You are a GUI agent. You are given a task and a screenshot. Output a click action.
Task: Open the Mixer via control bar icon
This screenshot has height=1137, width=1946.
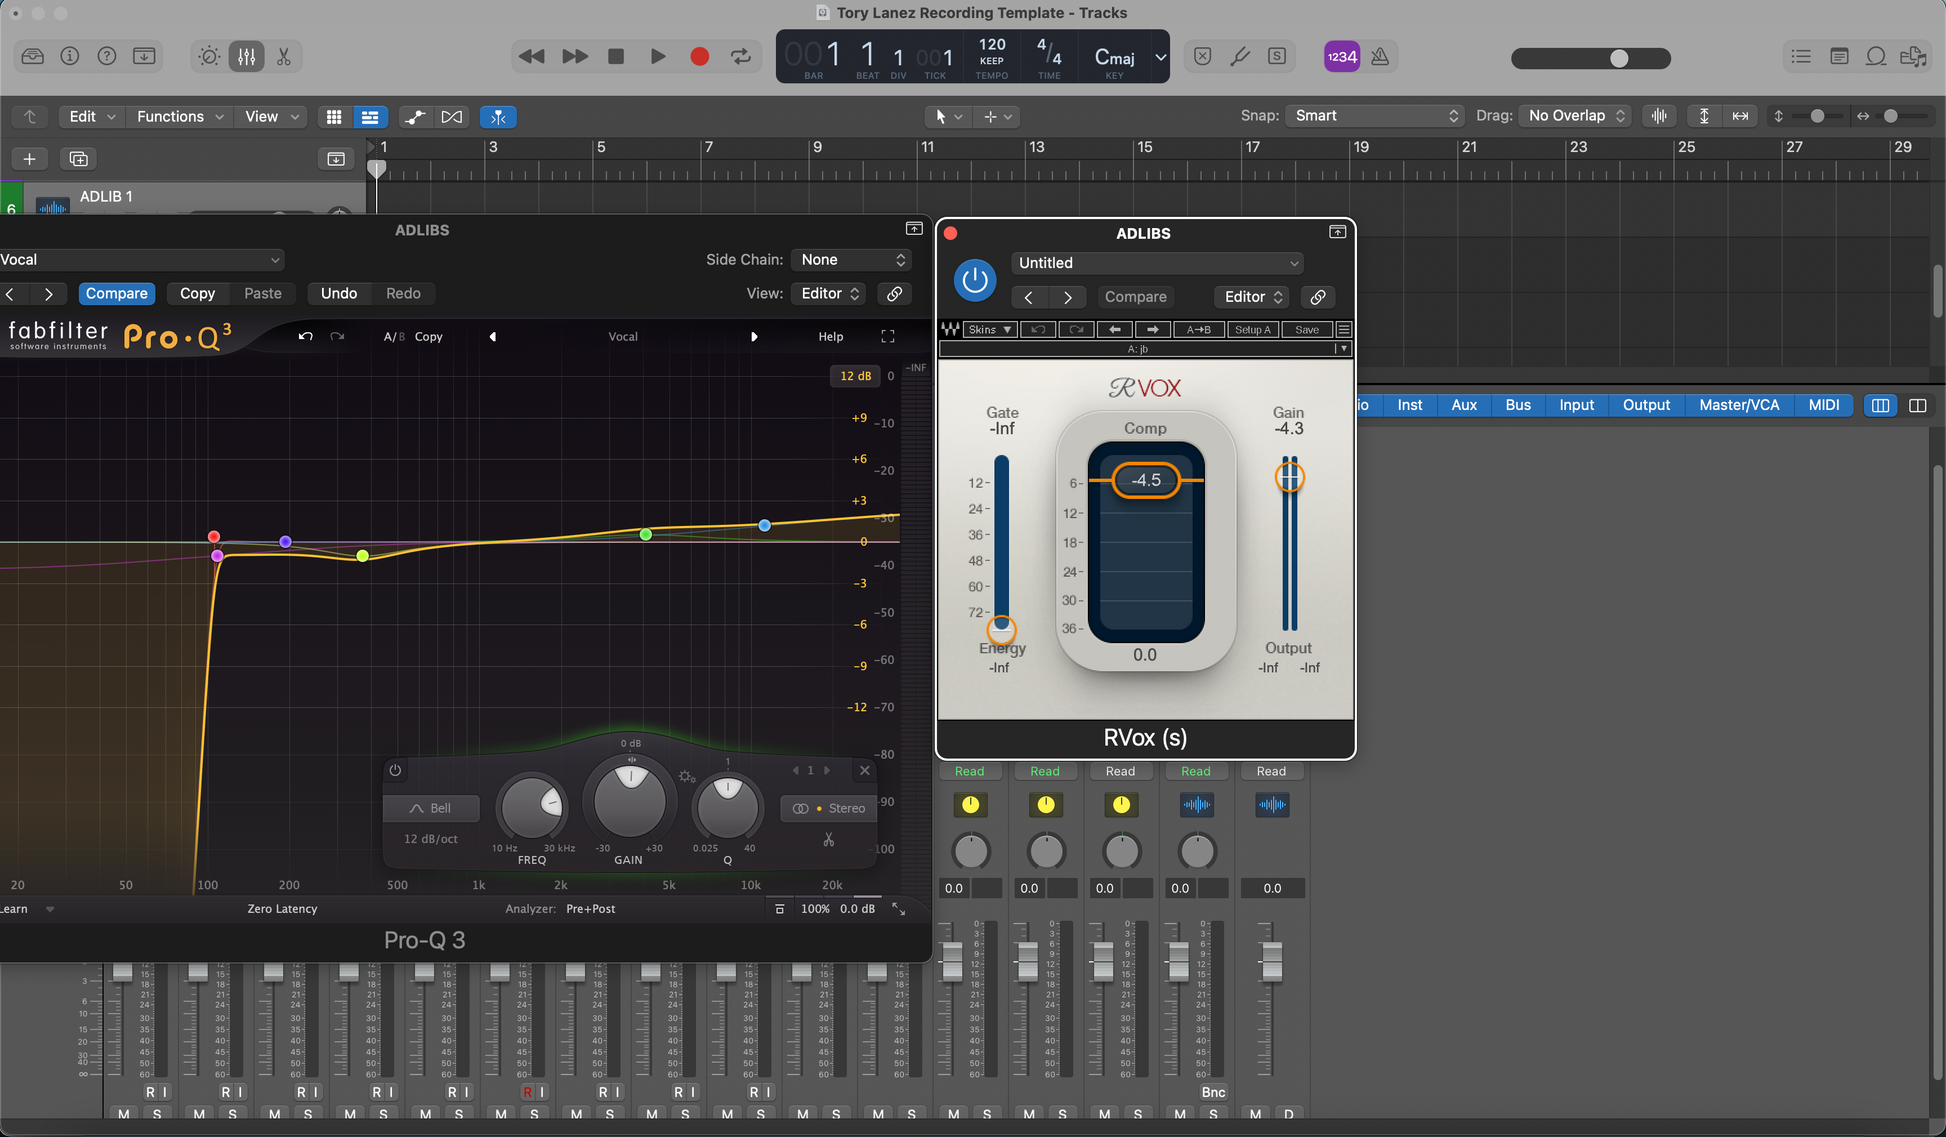coord(246,57)
